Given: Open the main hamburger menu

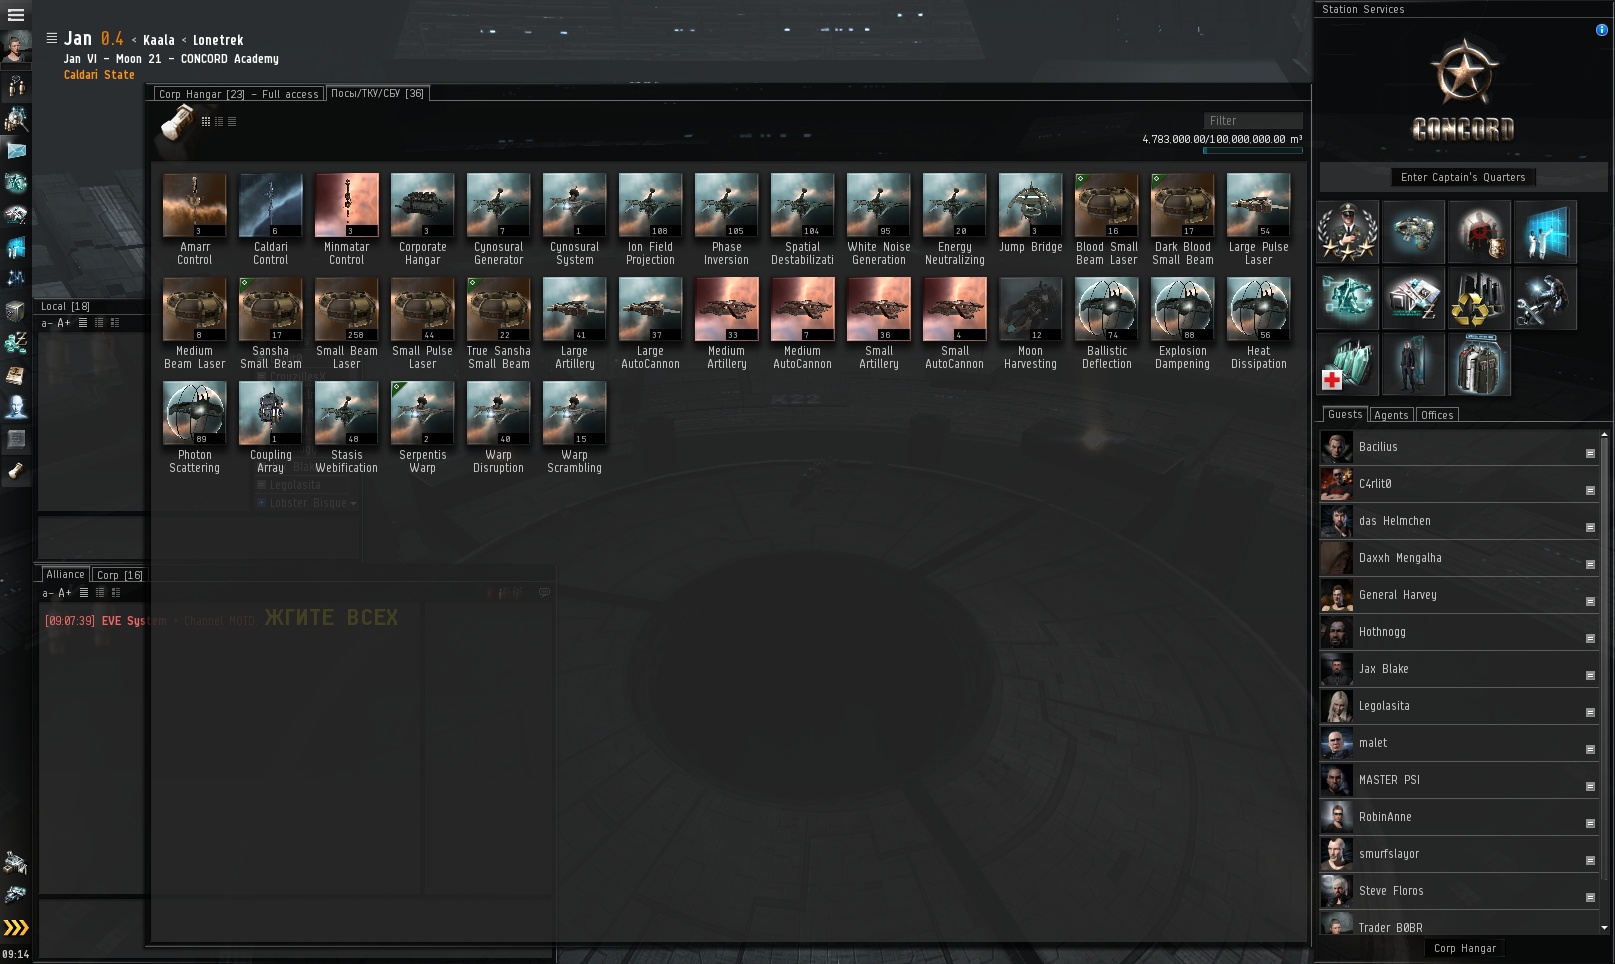Looking at the screenshot, I should pos(16,15).
